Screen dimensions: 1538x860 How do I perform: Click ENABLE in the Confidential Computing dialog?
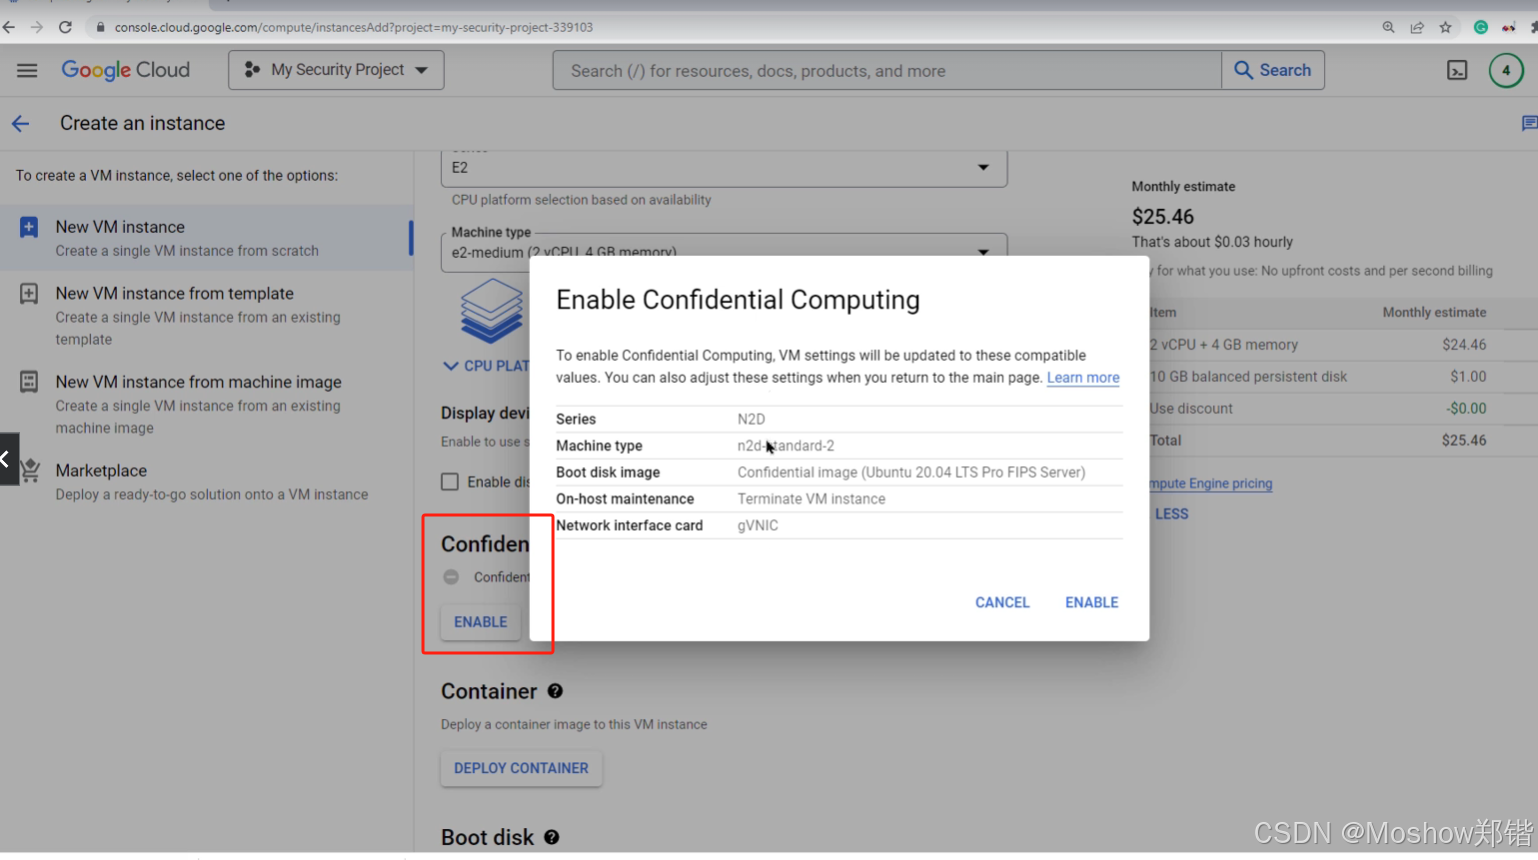point(1090,602)
